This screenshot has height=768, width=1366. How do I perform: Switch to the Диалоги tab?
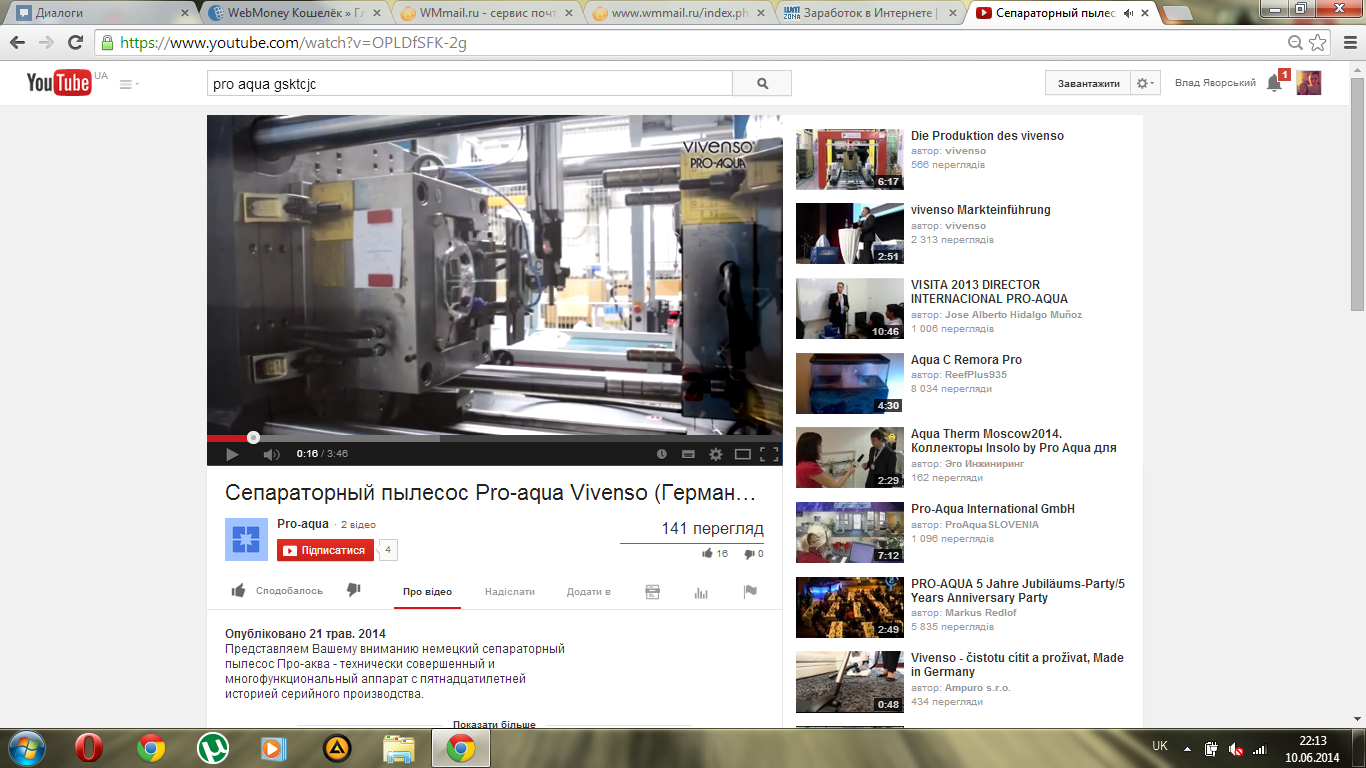100,13
